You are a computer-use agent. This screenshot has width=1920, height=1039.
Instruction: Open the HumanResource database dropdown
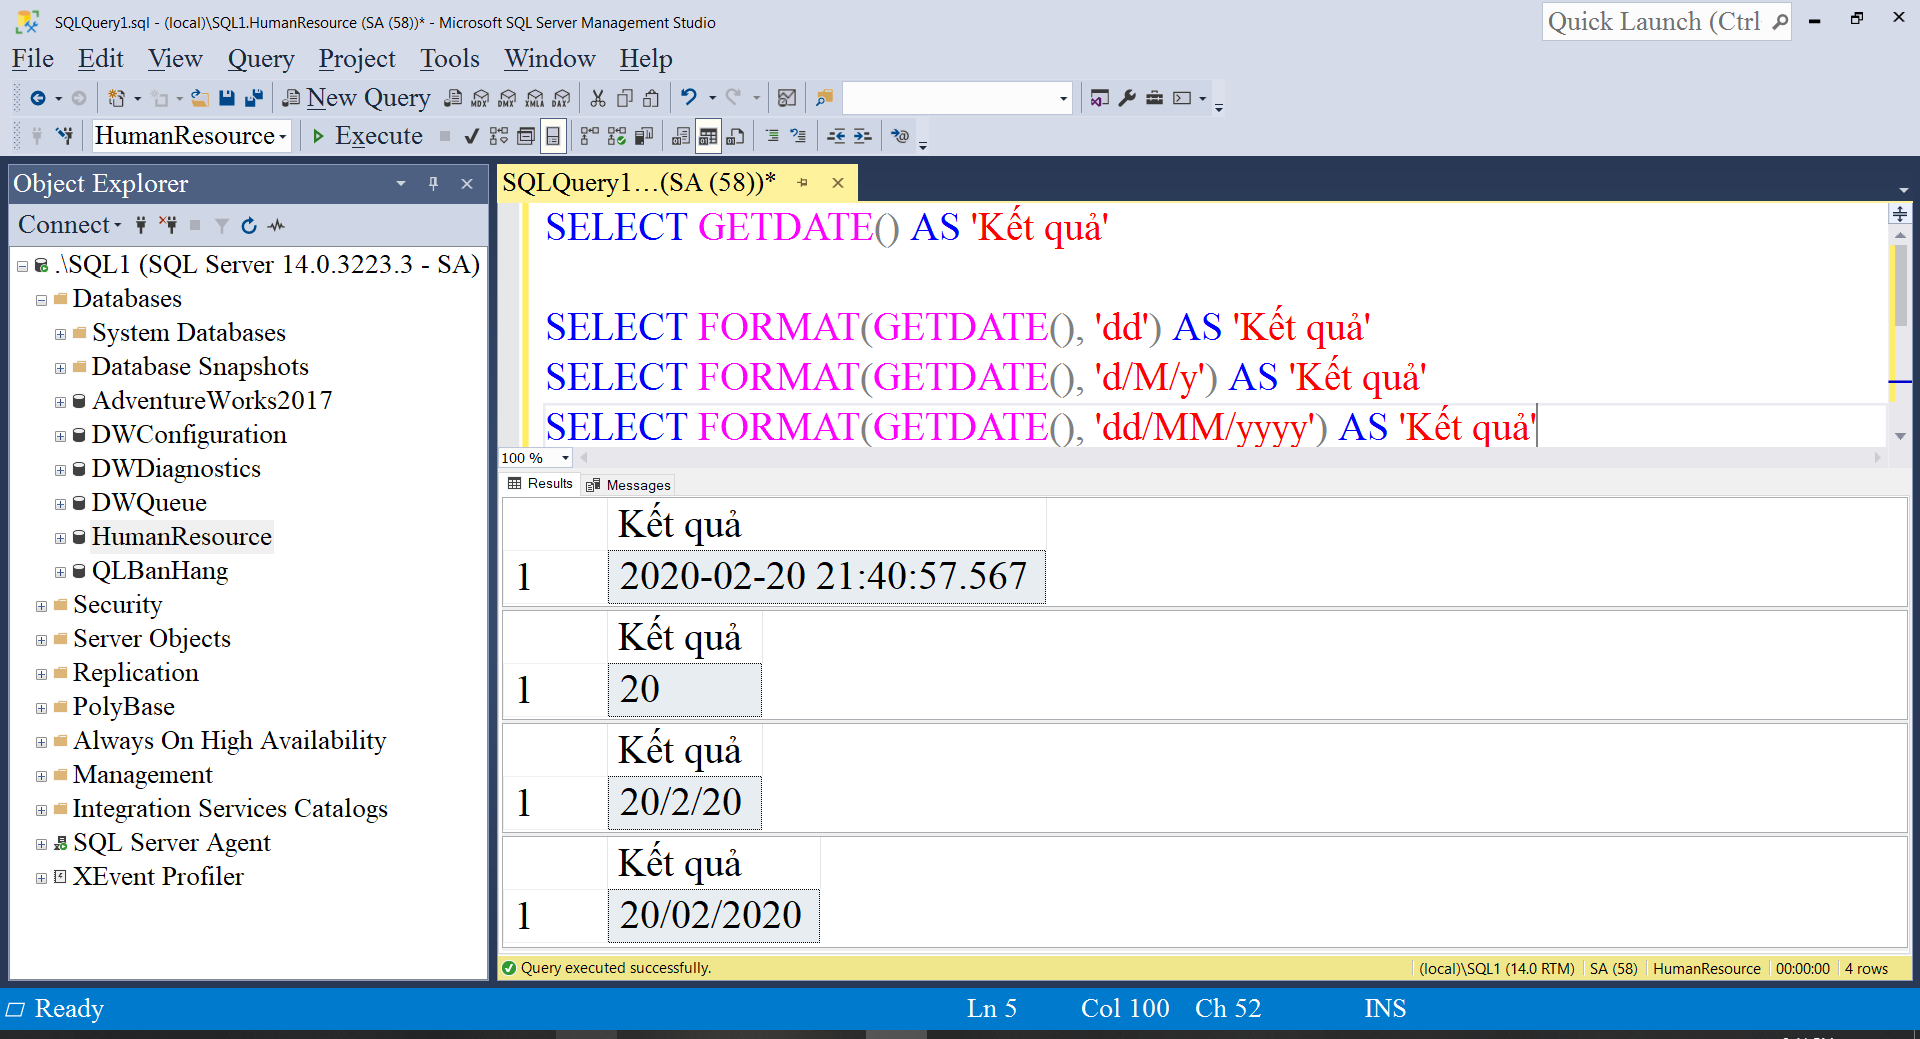point(283,137)
